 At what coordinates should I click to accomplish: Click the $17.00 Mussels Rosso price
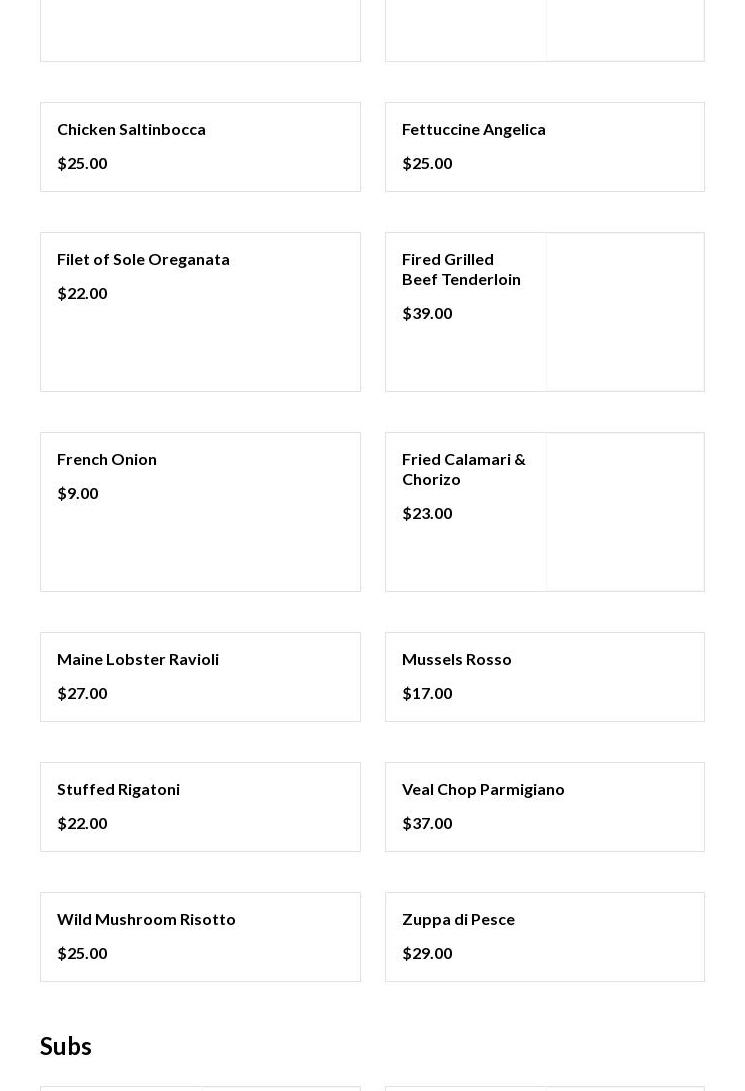pos(427,693)
